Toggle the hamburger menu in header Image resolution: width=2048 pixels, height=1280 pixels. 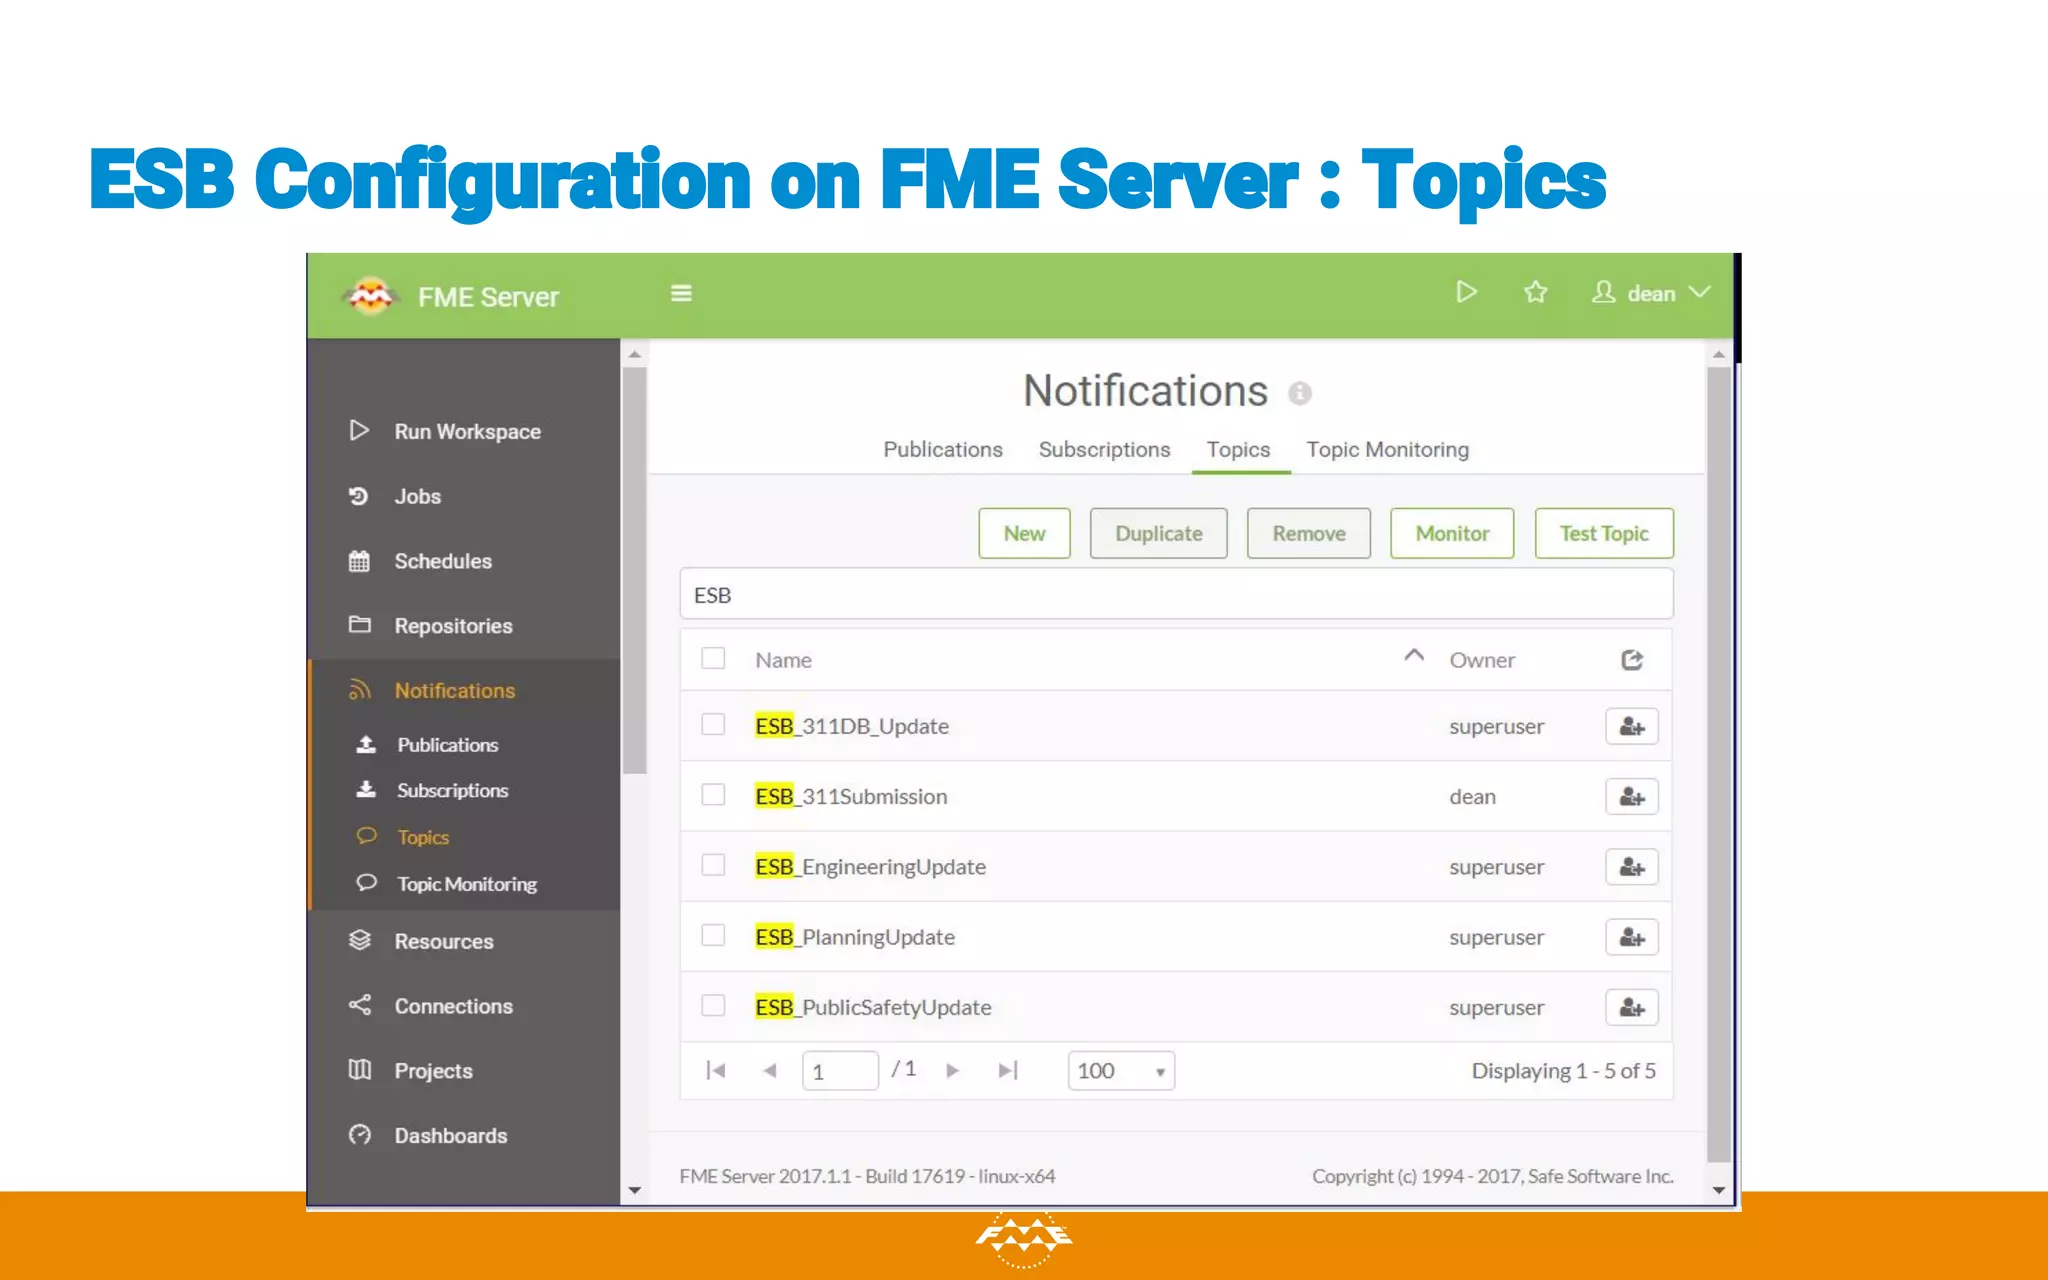[x=681, y=293]
